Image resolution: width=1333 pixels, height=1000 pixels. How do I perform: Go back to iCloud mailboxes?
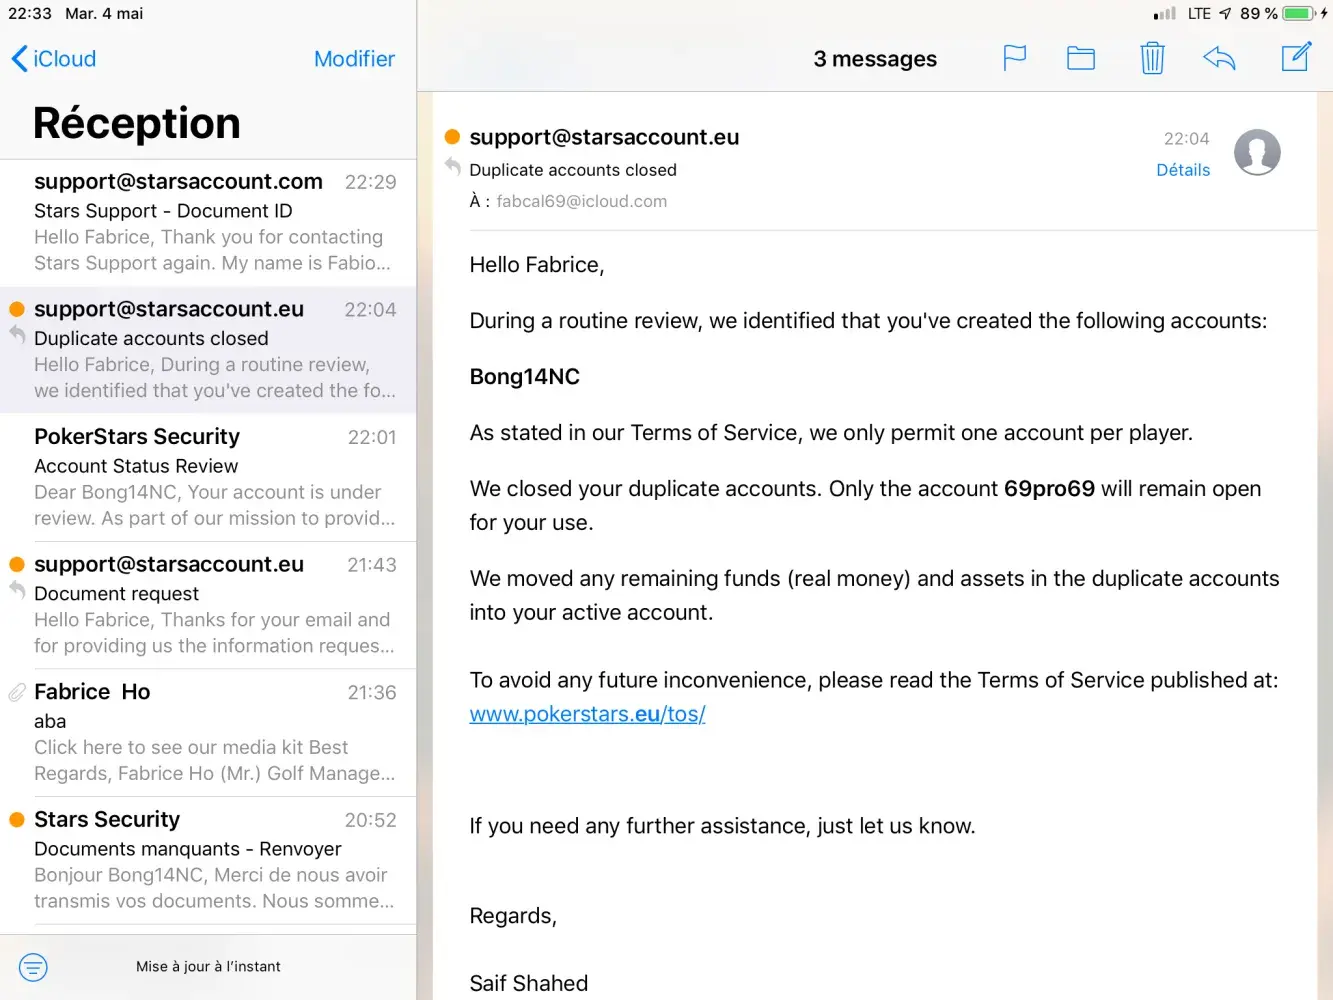click(x=54, y=59)
